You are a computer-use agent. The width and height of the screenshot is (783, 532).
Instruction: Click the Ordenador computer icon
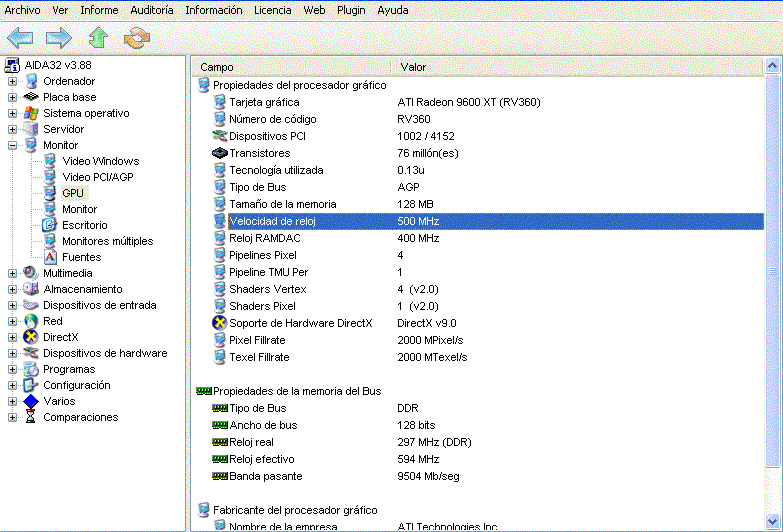[x=31, y=81]
